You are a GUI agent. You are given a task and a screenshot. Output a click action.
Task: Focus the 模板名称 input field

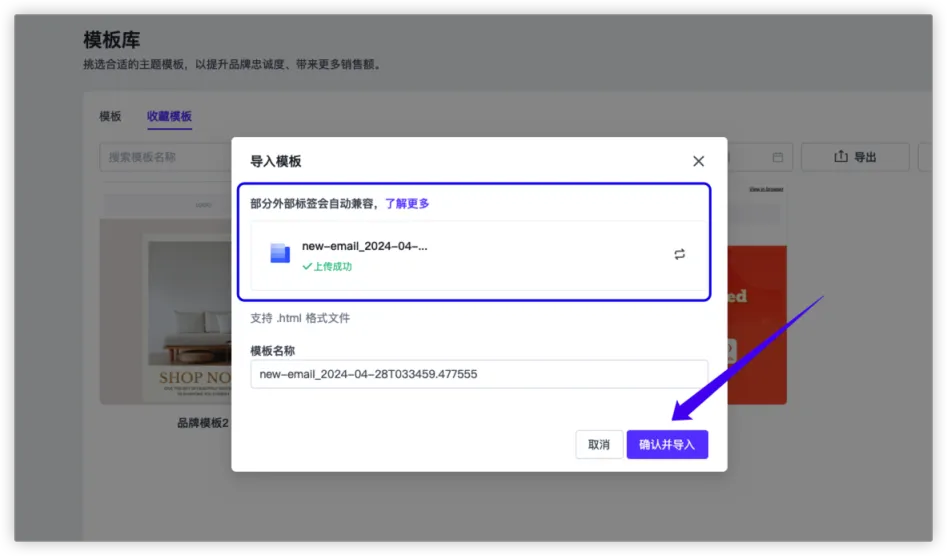(478, 374)
